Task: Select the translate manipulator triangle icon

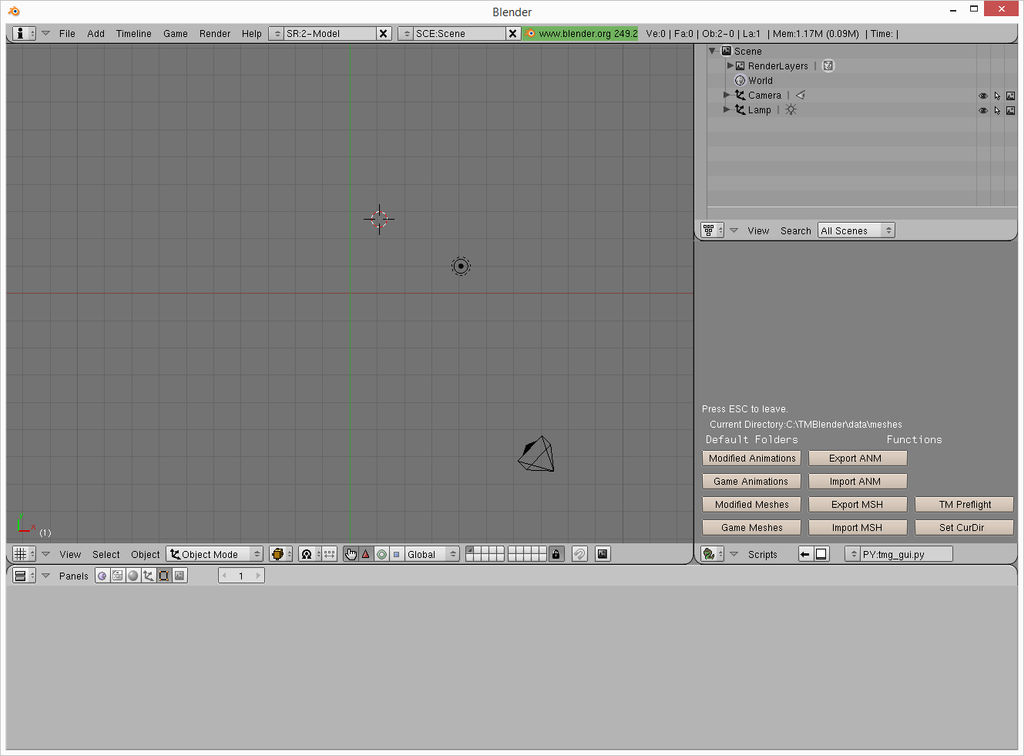Action: pos(366,554)
